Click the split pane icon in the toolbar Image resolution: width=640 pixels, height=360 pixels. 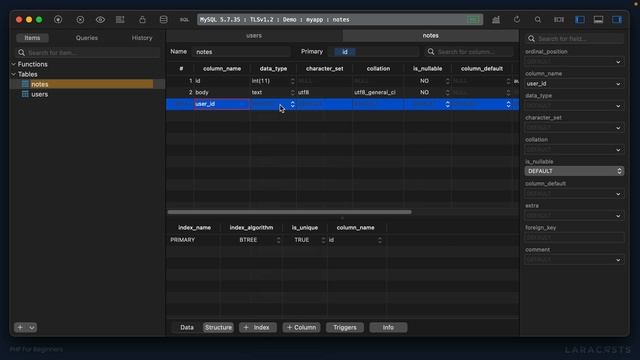558,20
